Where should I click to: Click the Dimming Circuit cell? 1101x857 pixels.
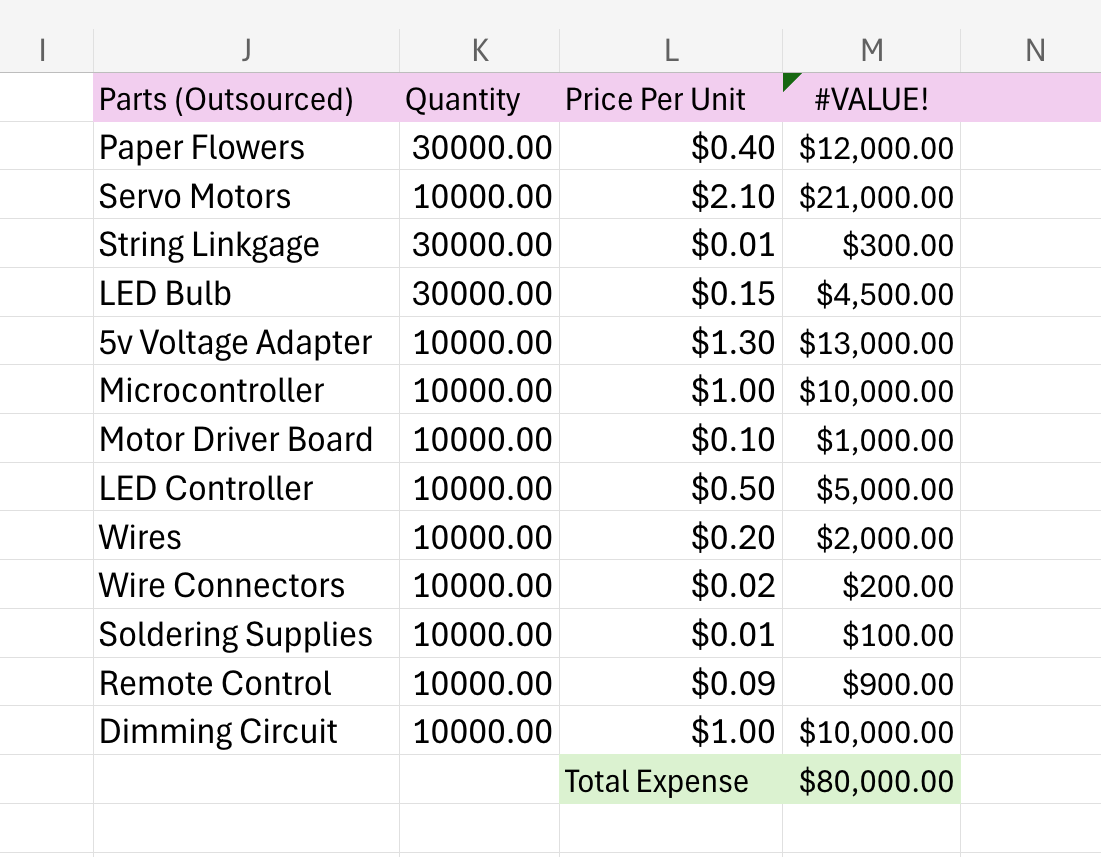218,732
